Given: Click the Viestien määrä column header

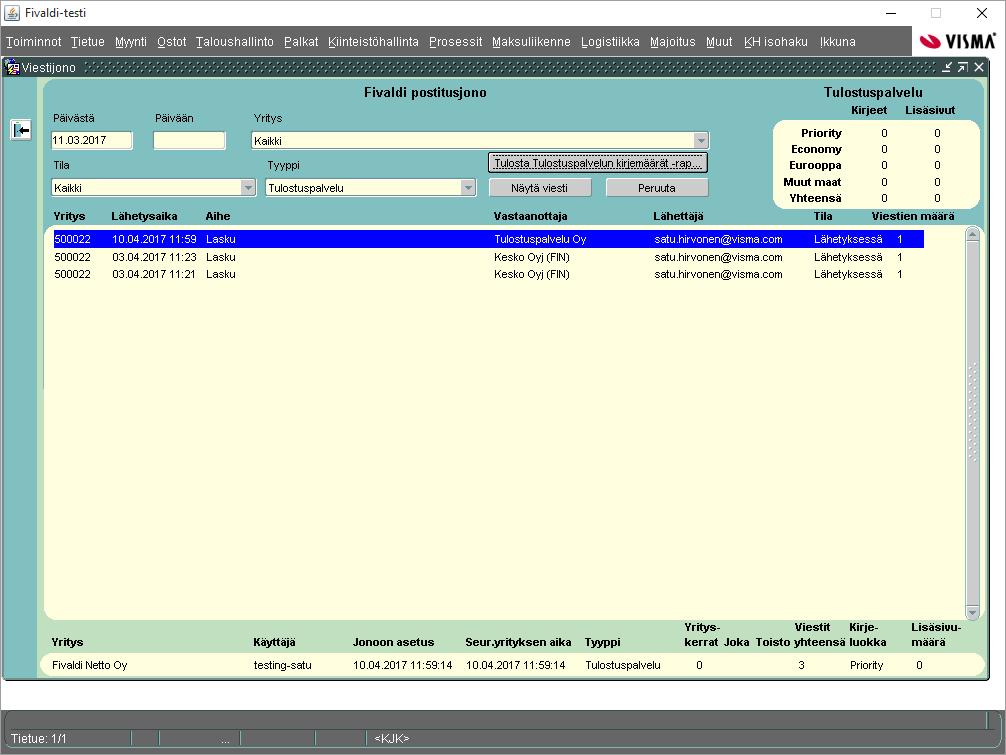Looking at the screenshot, I should tap(912, 216).
